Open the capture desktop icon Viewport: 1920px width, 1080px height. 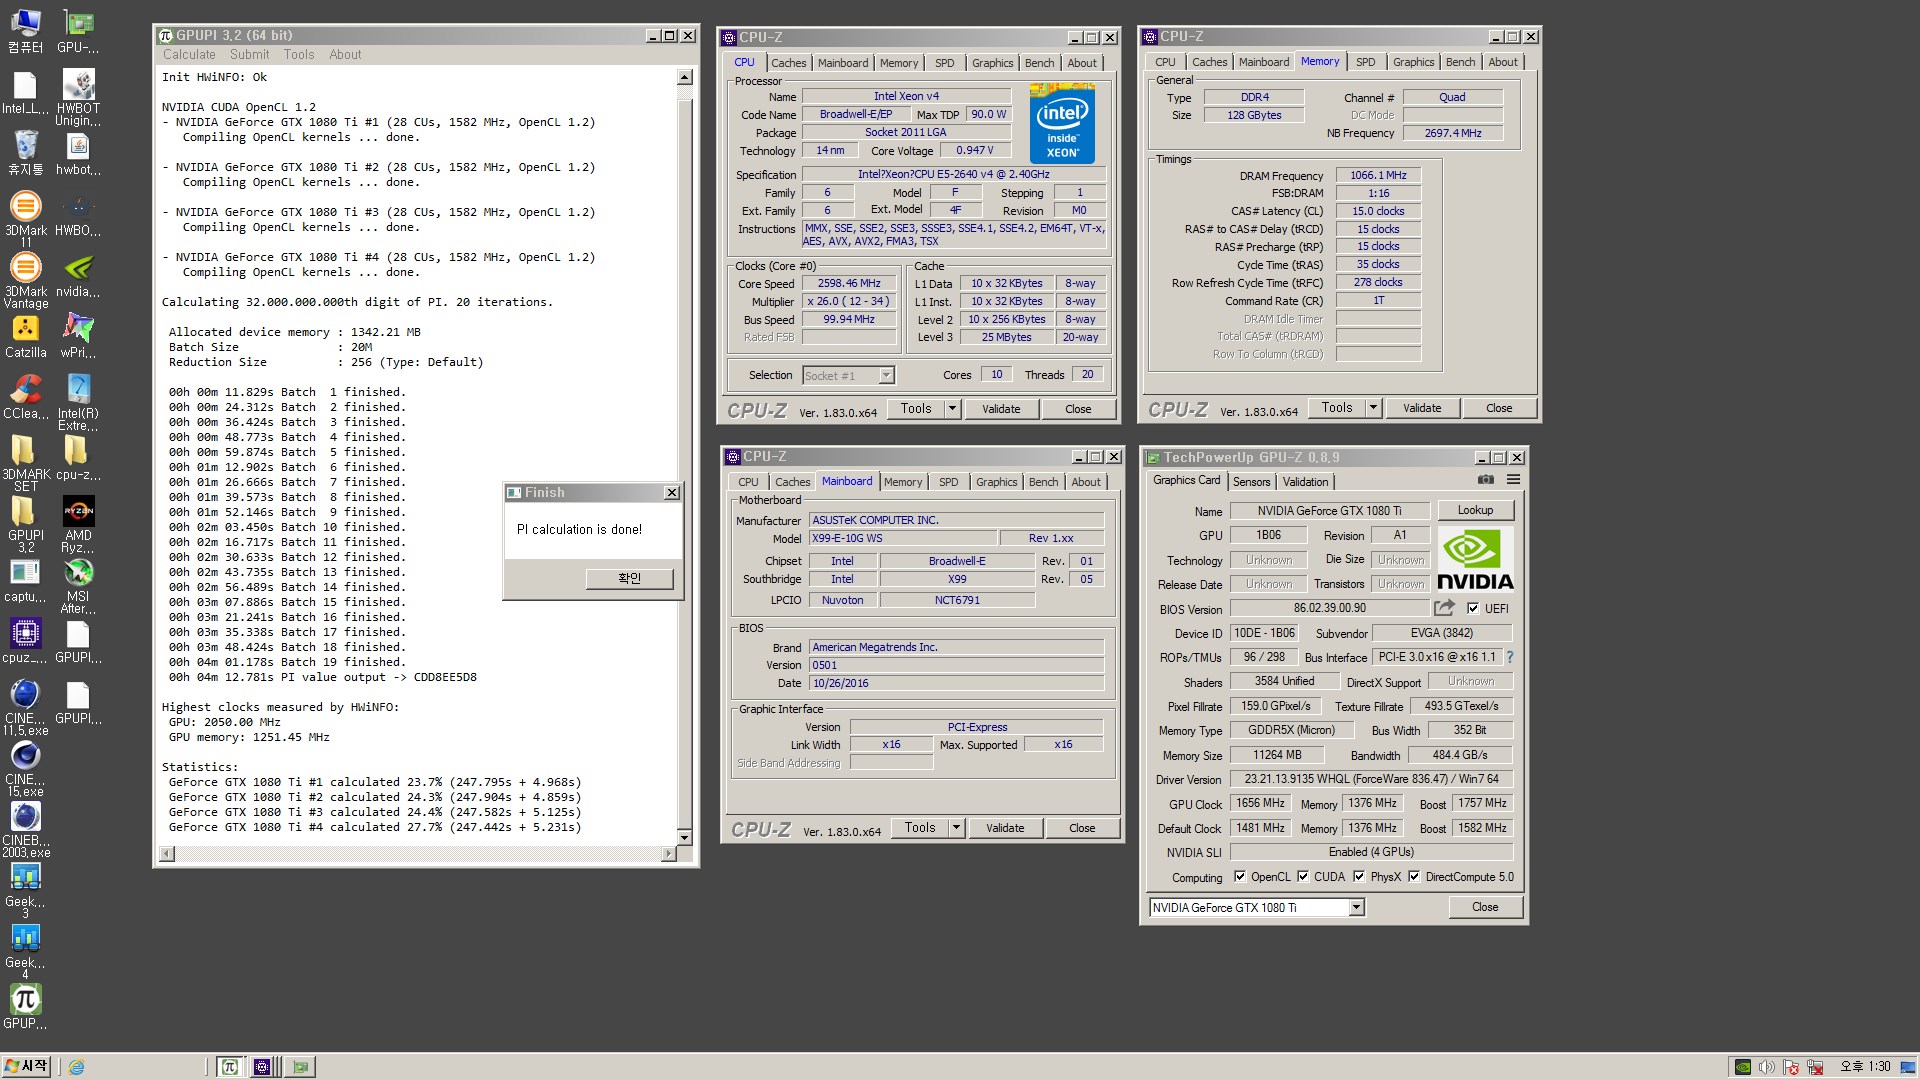[x=26, y=580]
